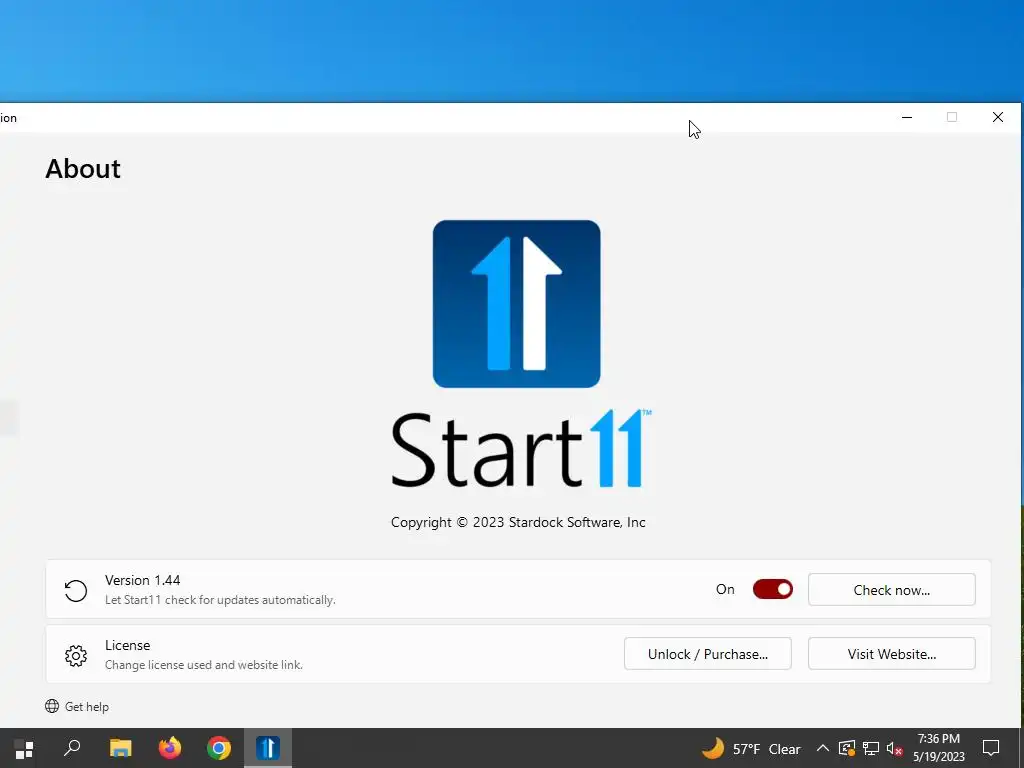The width and height of the screenshot is (1024, 768).
Task: Click 'Change license used and website link.' text
Action: [x=204, y=665]
